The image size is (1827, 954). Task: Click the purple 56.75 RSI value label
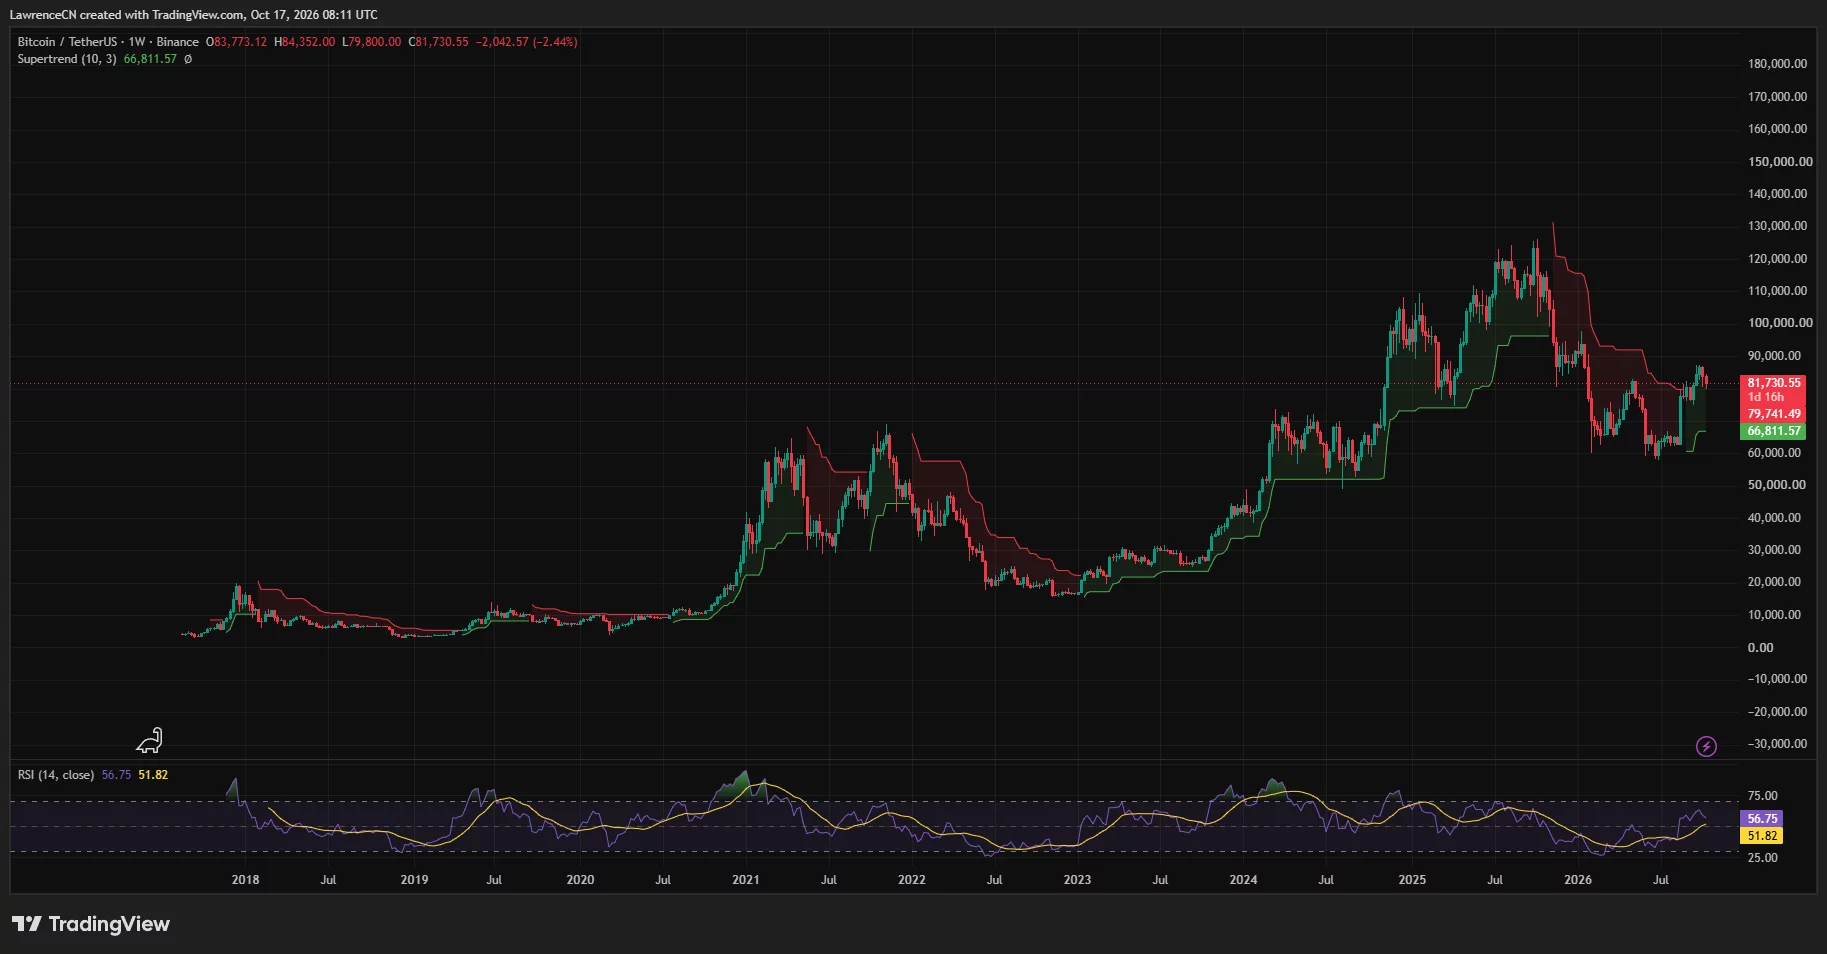coord(1762,819)
